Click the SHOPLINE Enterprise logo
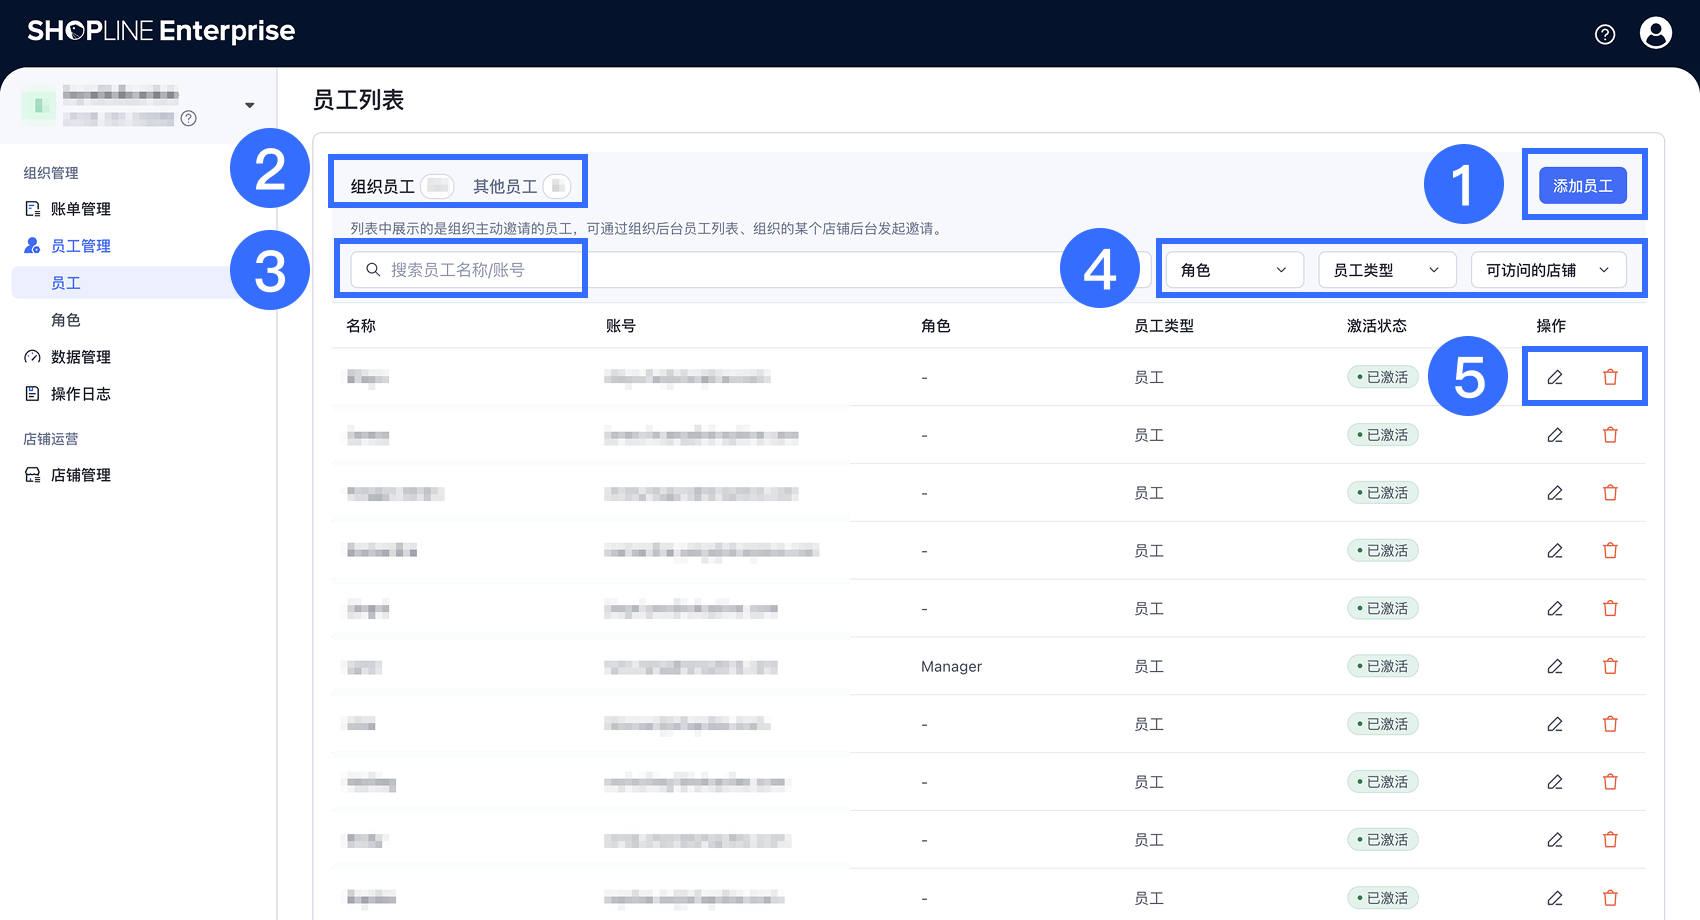 click(161, 31)
